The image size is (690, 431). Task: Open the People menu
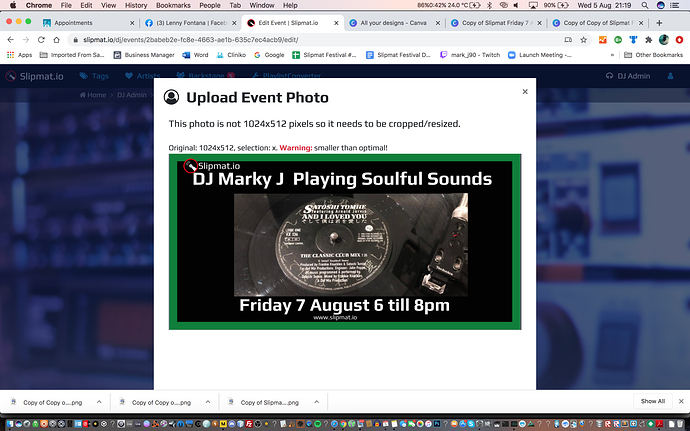tap(210, 5)
